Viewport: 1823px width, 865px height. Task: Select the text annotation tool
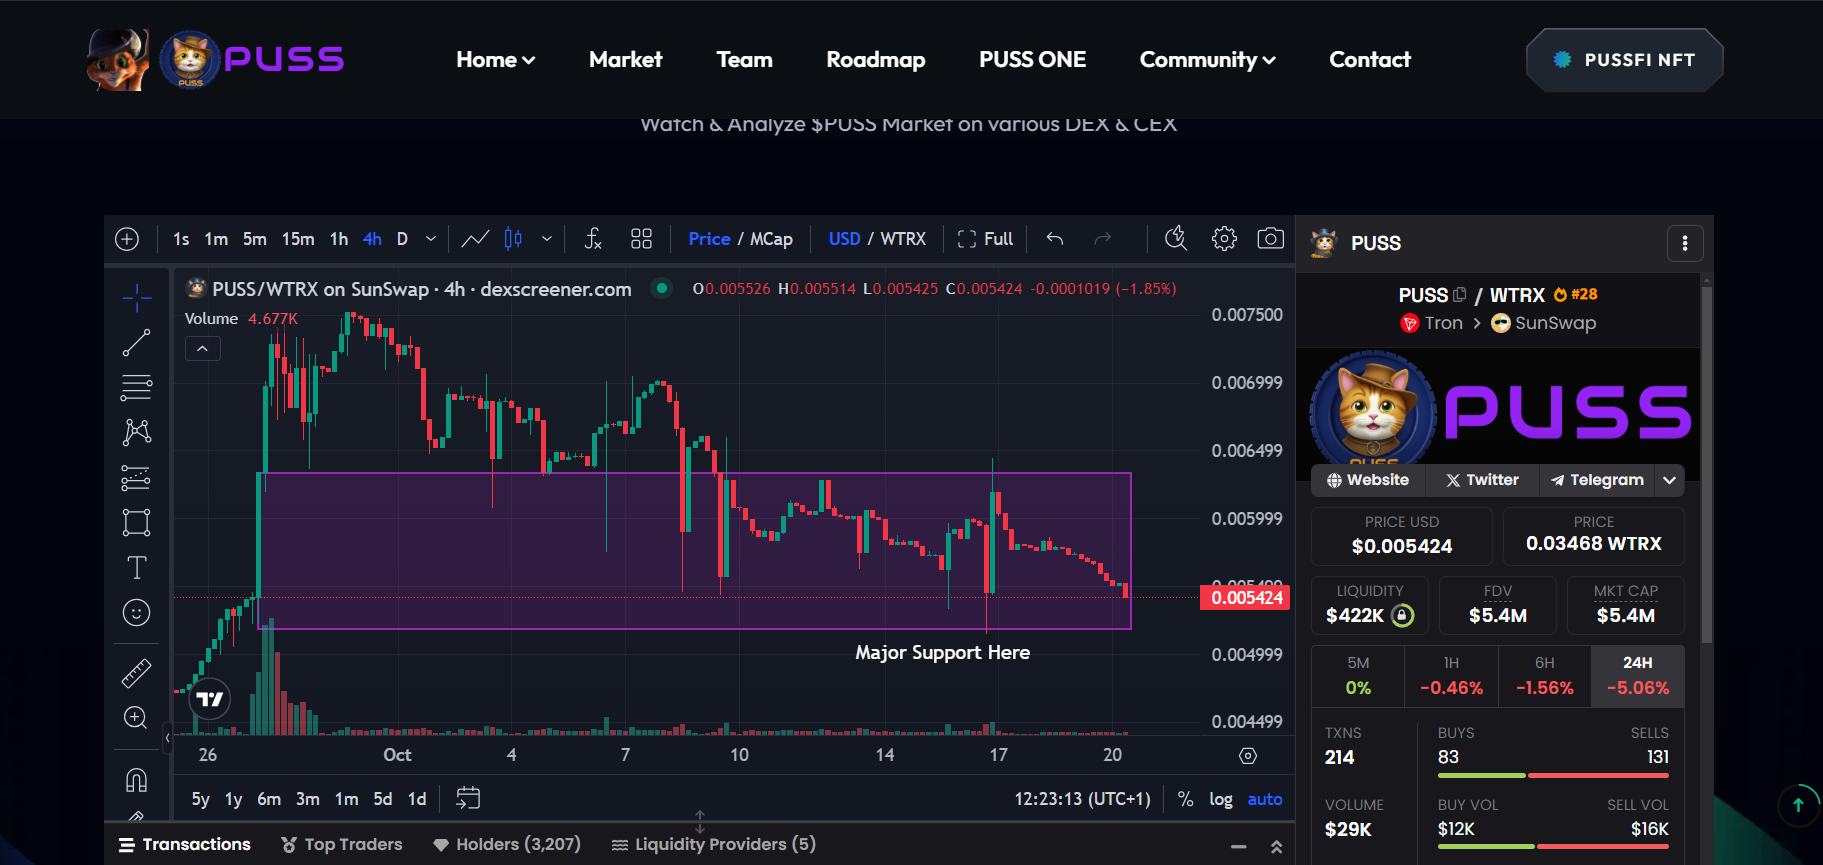(137, 568)
